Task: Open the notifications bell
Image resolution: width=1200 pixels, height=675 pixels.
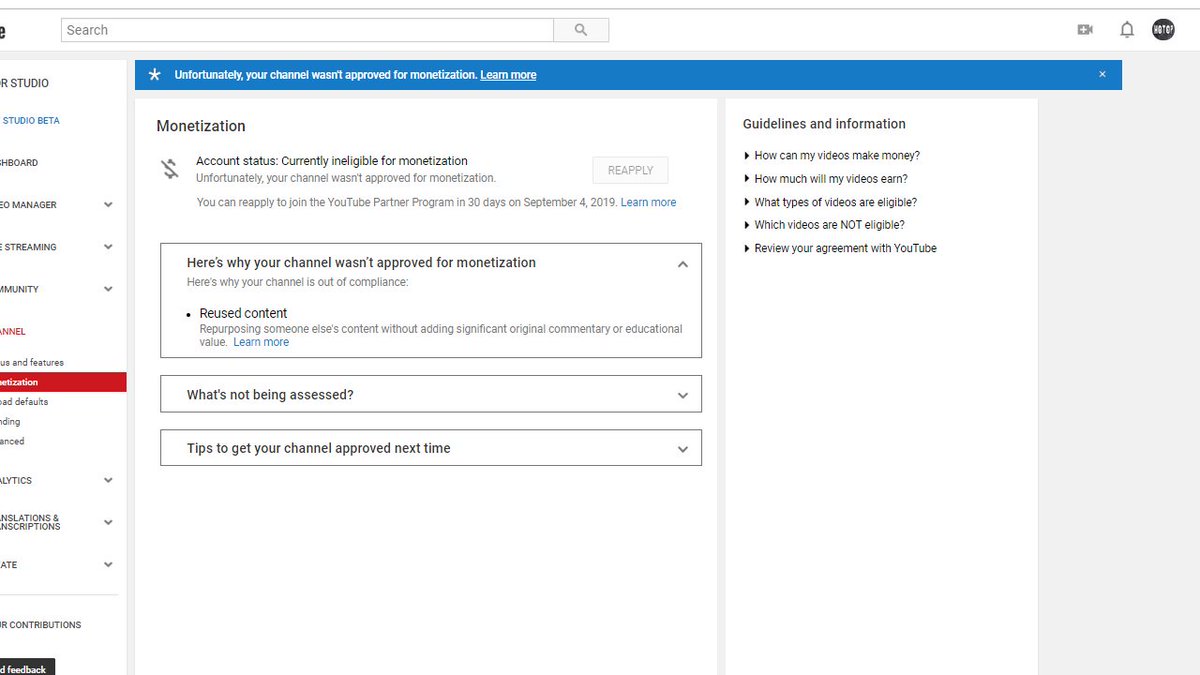Action: (x=1127, y=30)
